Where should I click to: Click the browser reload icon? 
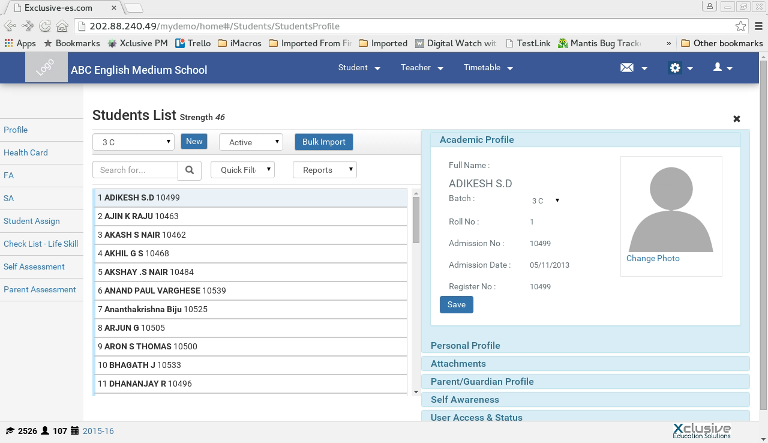click(x=45, y=25)
